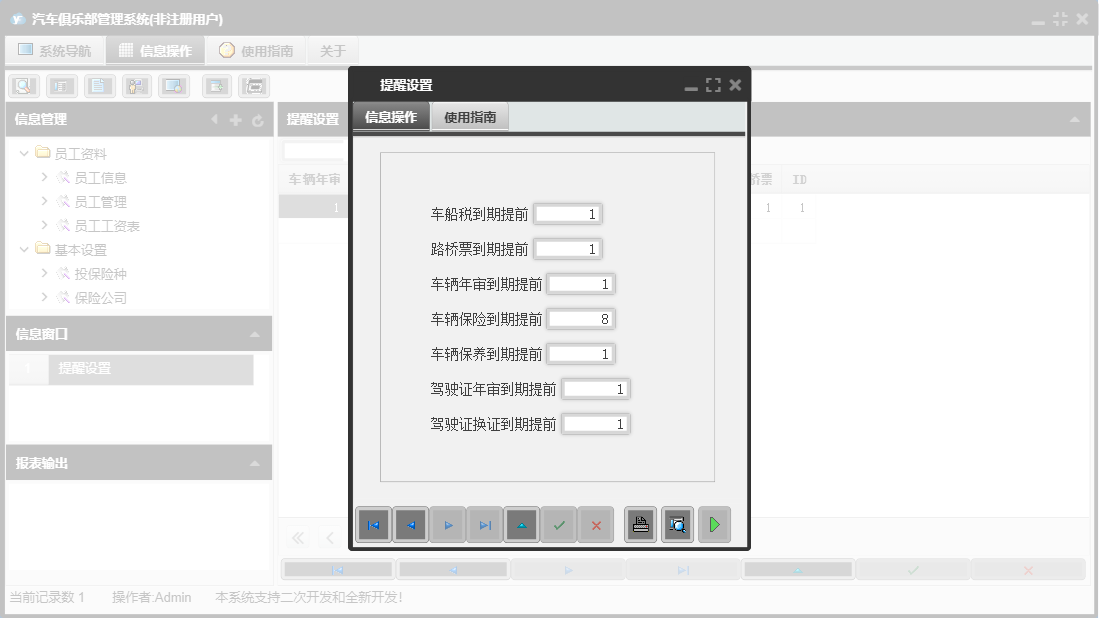Select 提醒设置 row in 信息窗口 list
The width and height of the screenshot is (1099, 618).
click(131, 369)
